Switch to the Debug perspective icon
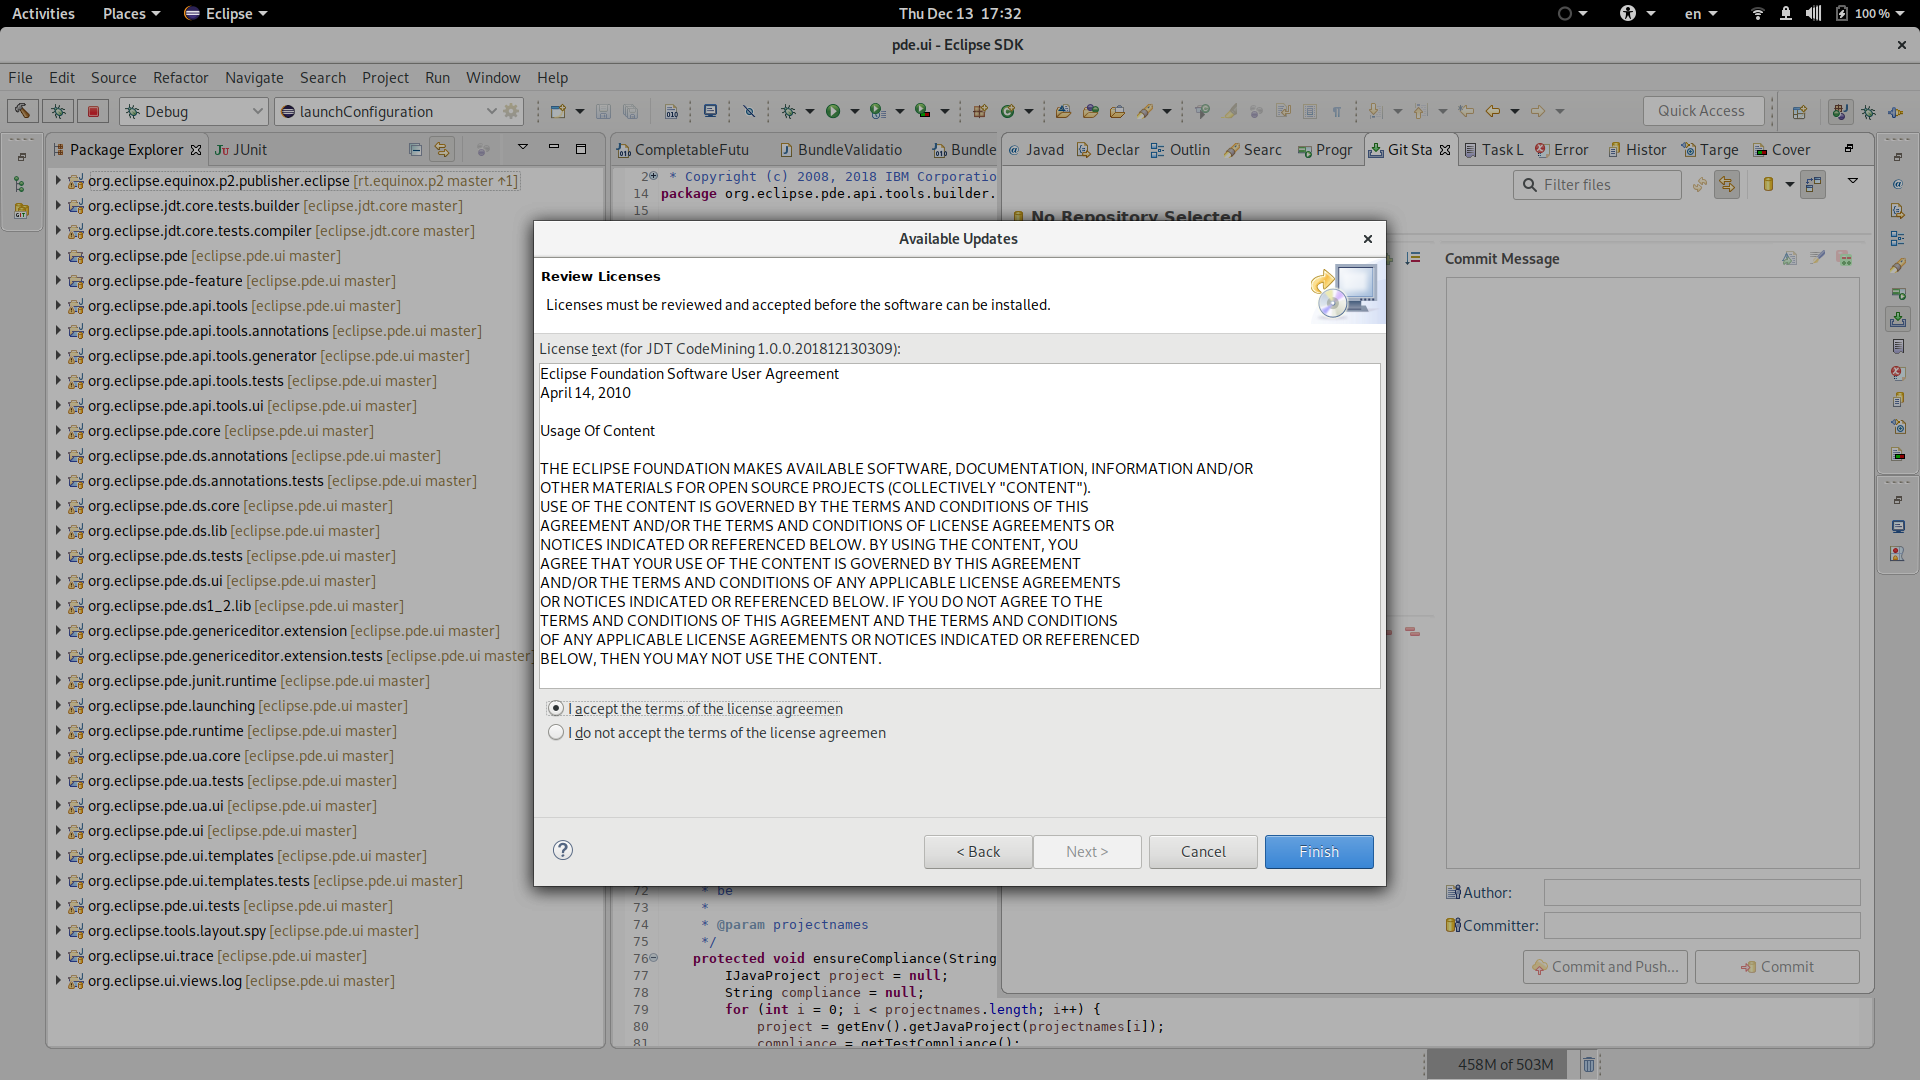The height and width of the screenshot is (1080, 1920). (1868, 111)
